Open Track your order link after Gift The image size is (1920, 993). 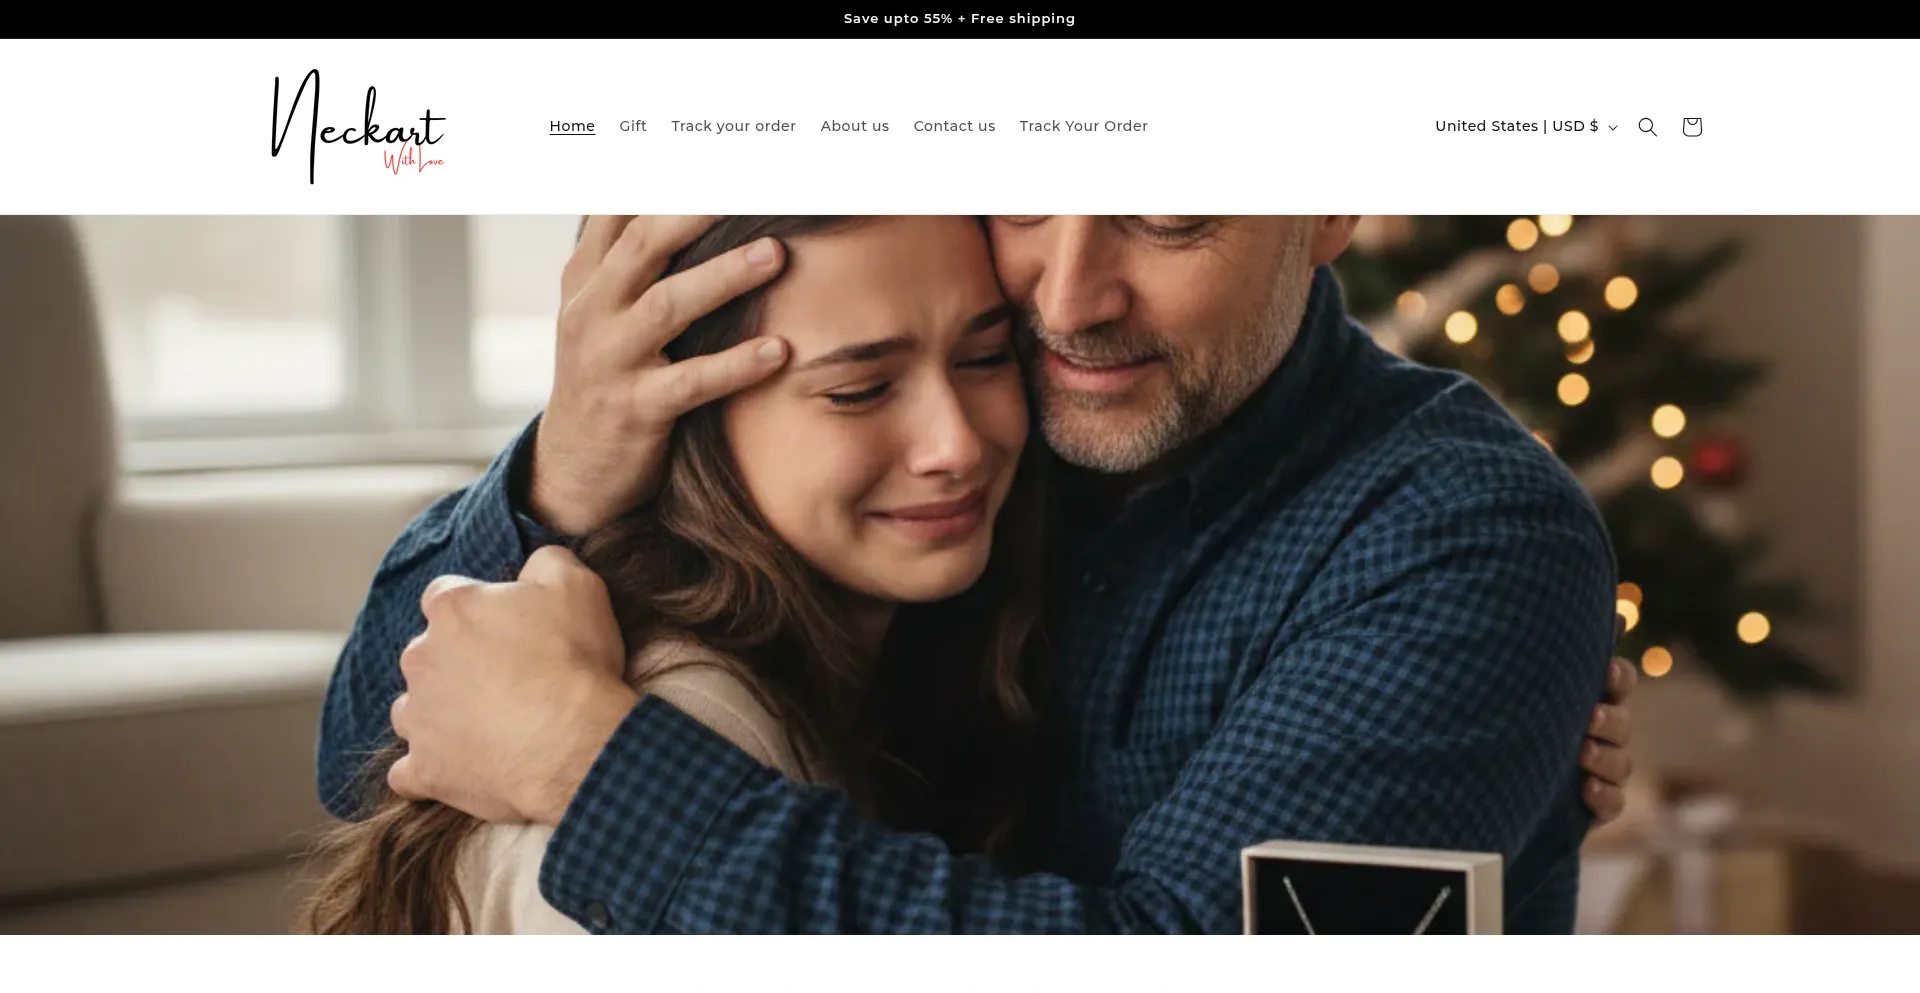(x=733, y=126)
